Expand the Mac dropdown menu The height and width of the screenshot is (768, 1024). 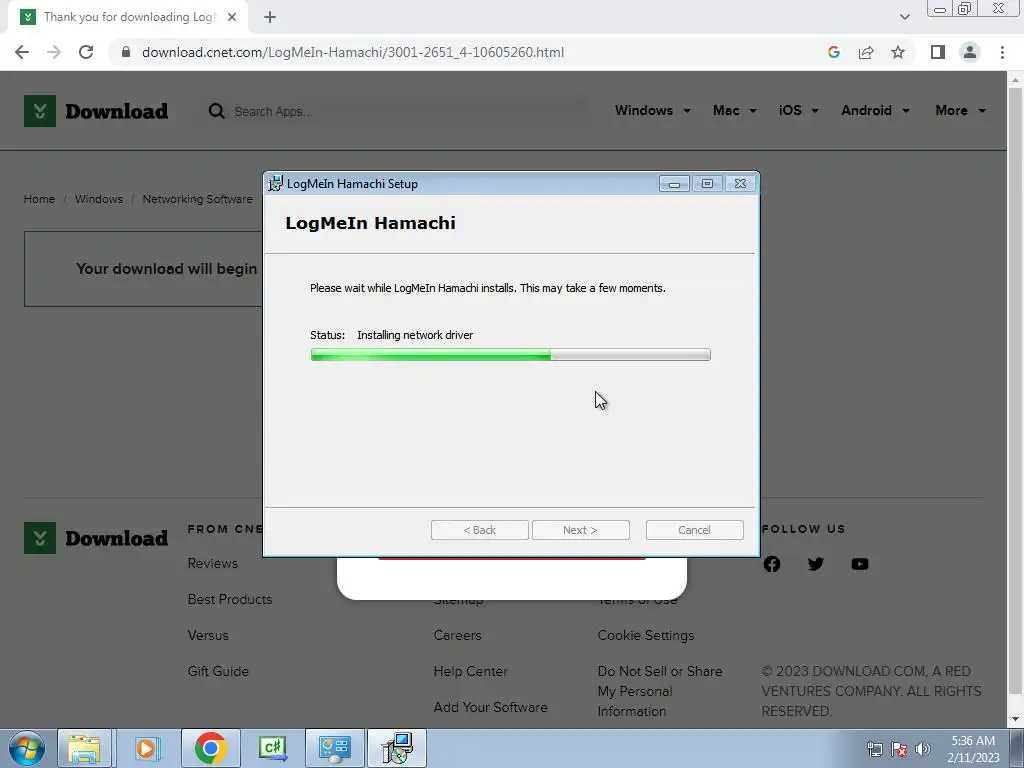735,110
